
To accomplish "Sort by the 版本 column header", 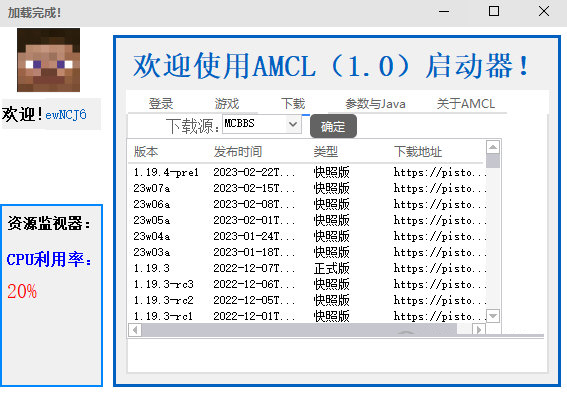I will pyautogui.click(x=146, y=152).
